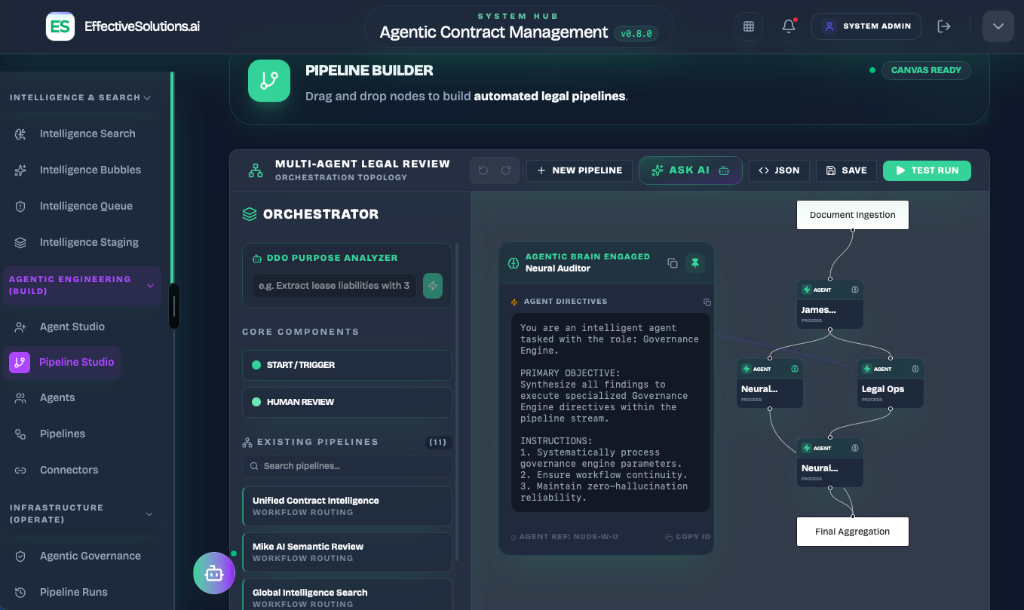
Task: Copy the Agent Directives text
Action: [x=707, y=302]
